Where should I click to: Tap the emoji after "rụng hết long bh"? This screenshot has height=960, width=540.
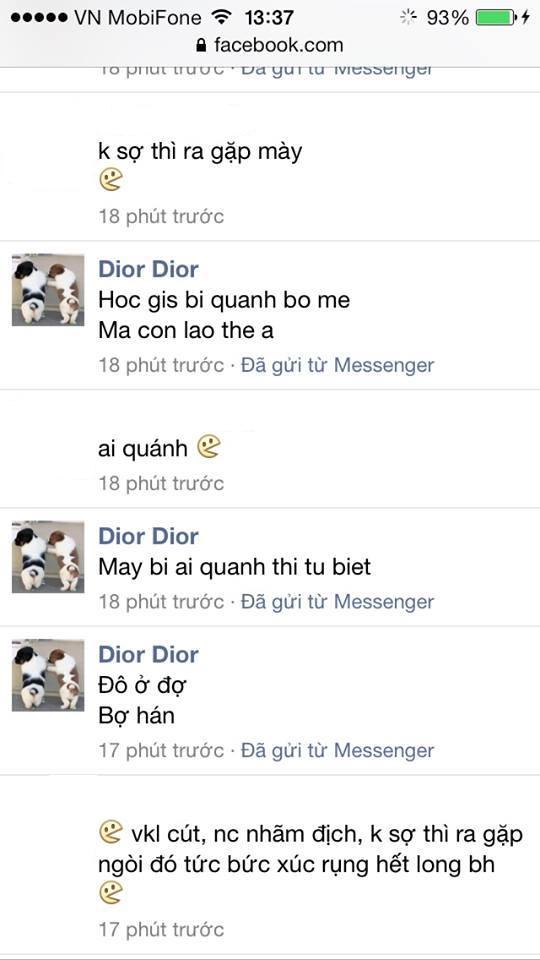click(111, 893)
